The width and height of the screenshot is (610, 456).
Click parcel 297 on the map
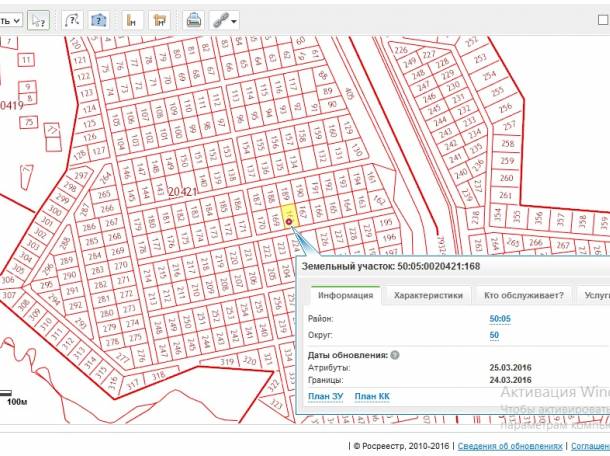click(x=81, y=175)
